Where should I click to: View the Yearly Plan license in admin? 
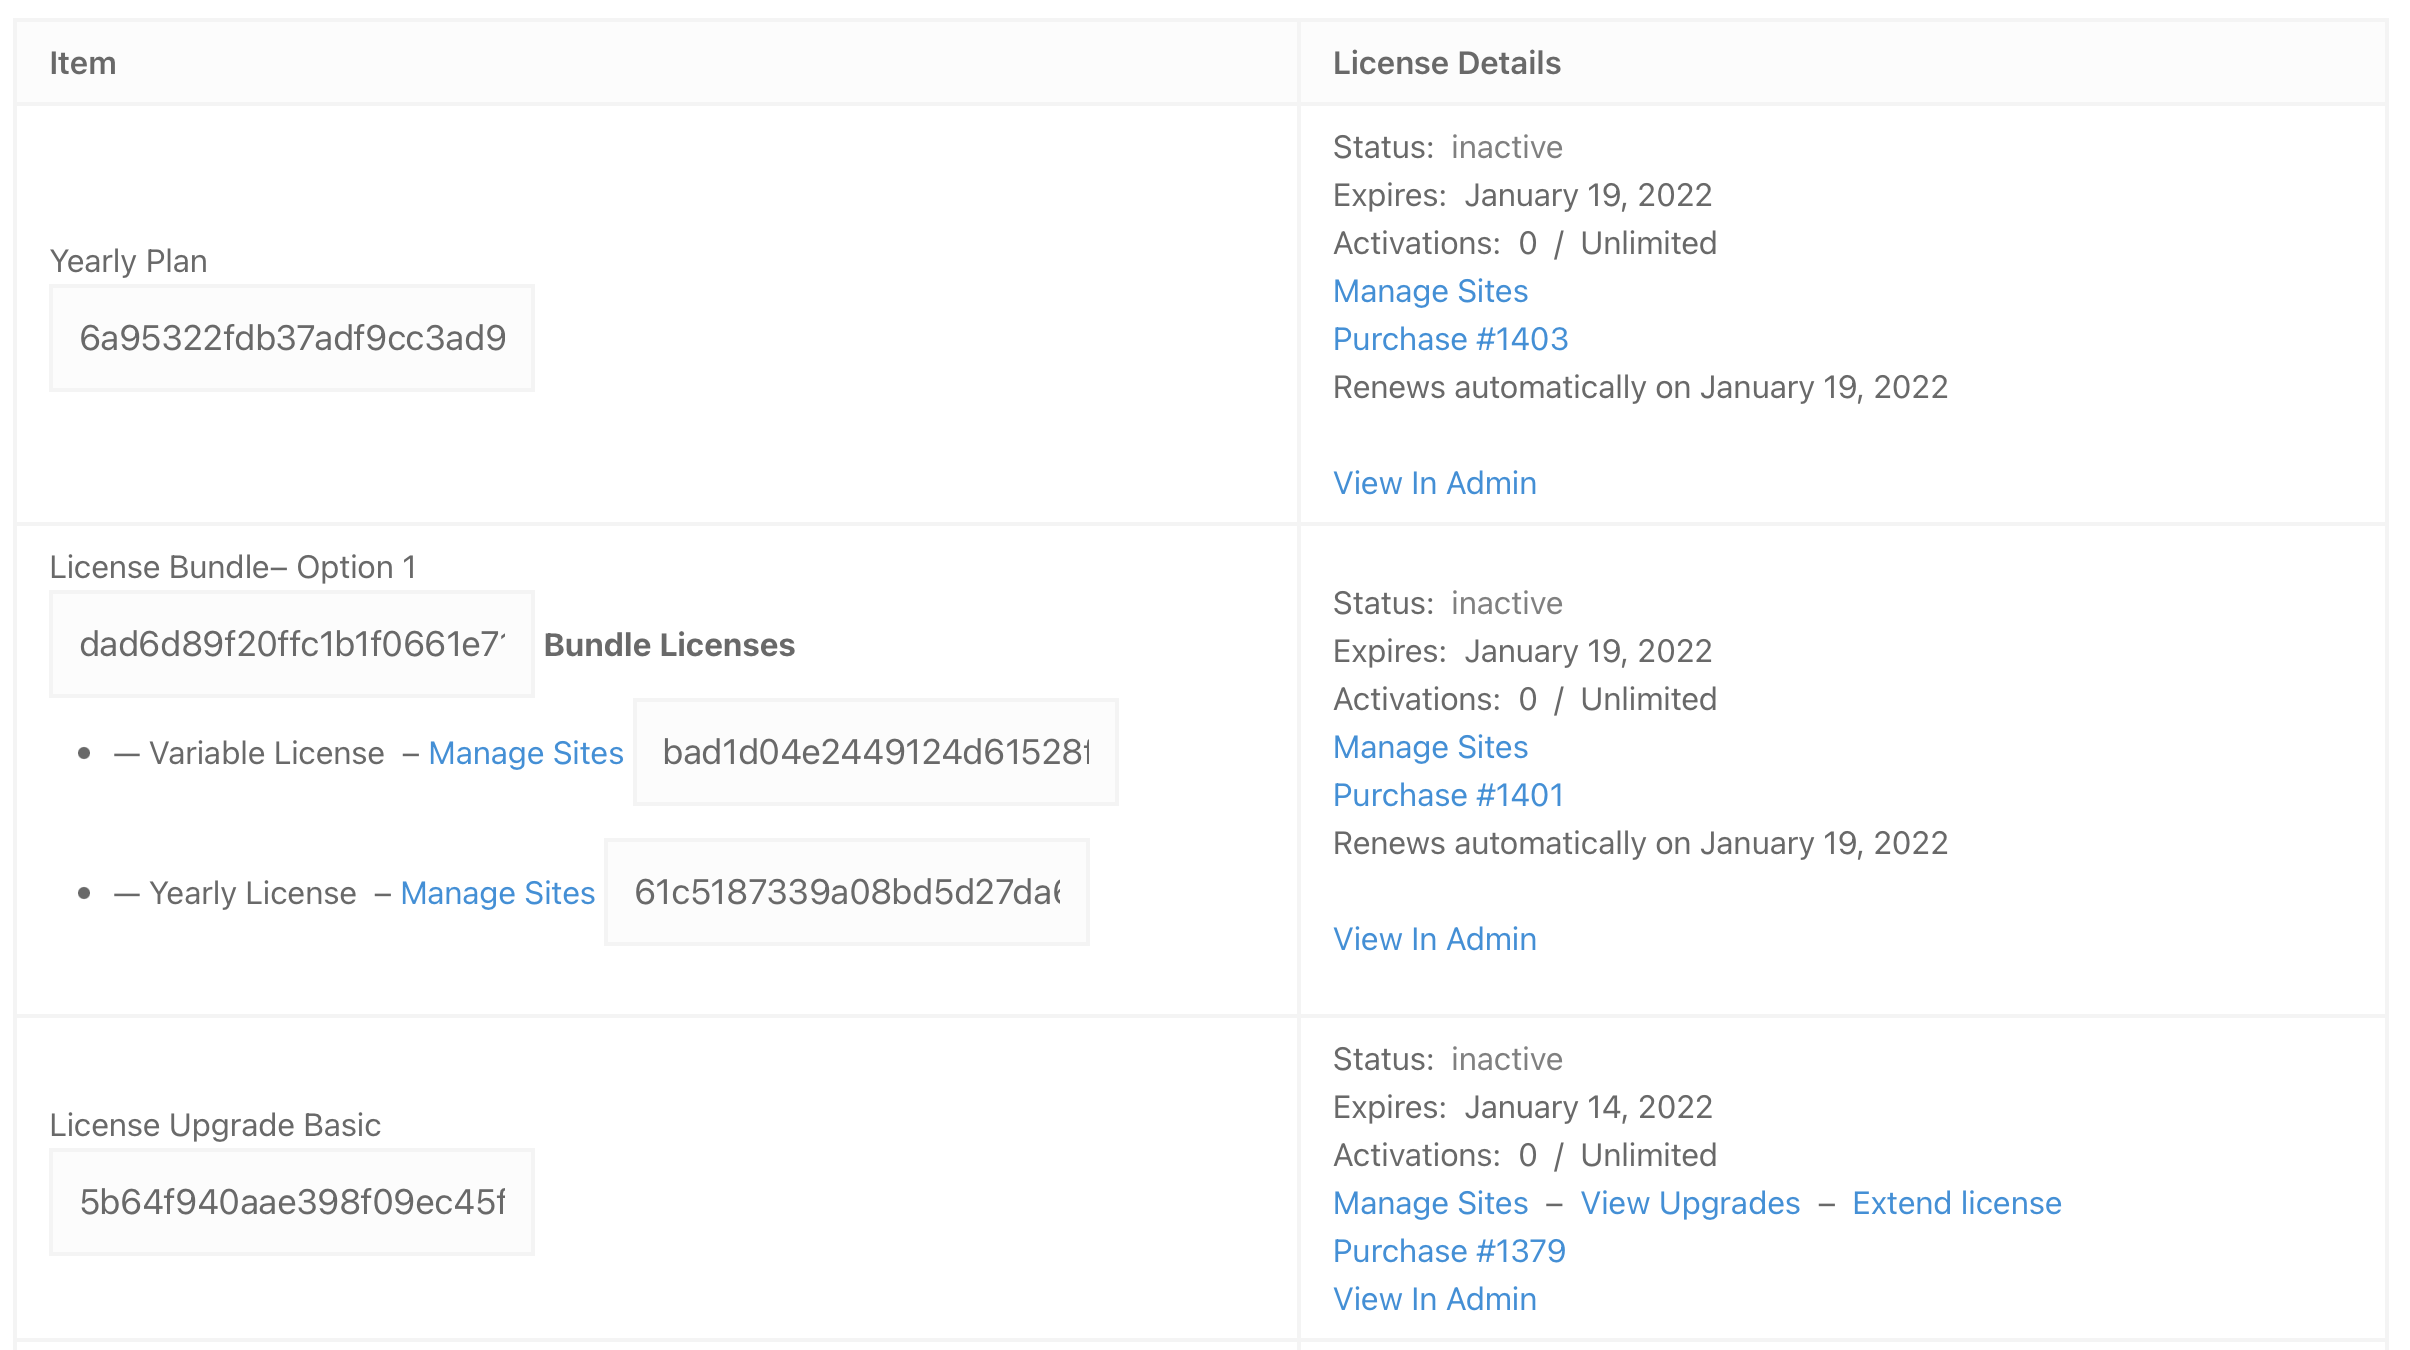tap(1434, 483)
